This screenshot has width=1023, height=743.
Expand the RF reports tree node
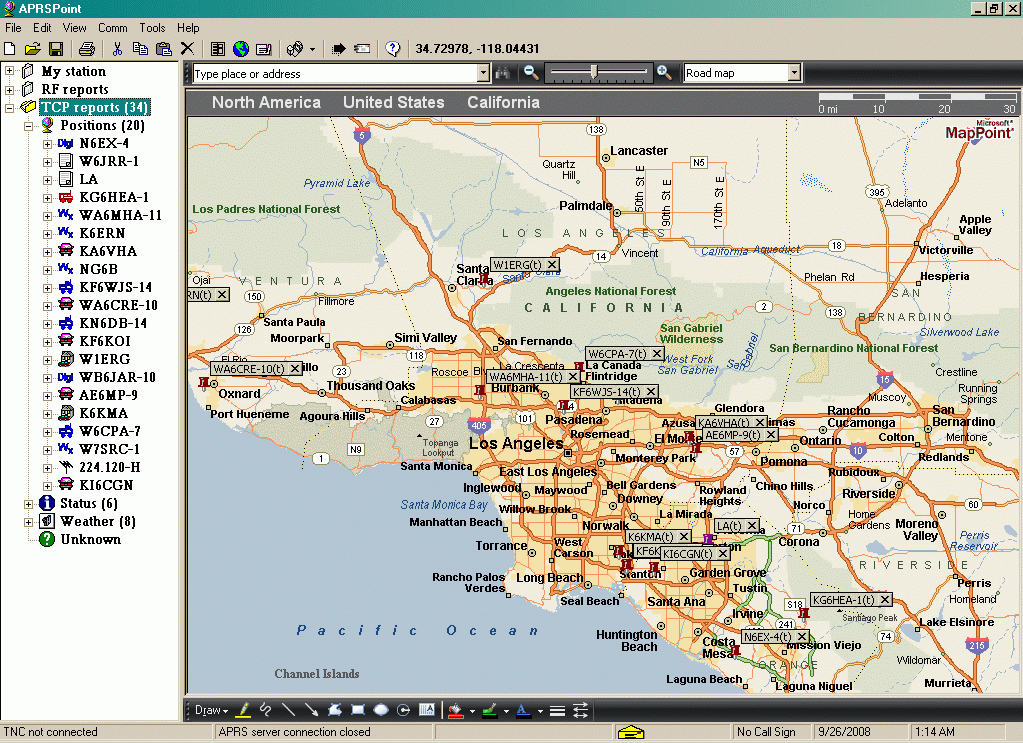point(9,89)
